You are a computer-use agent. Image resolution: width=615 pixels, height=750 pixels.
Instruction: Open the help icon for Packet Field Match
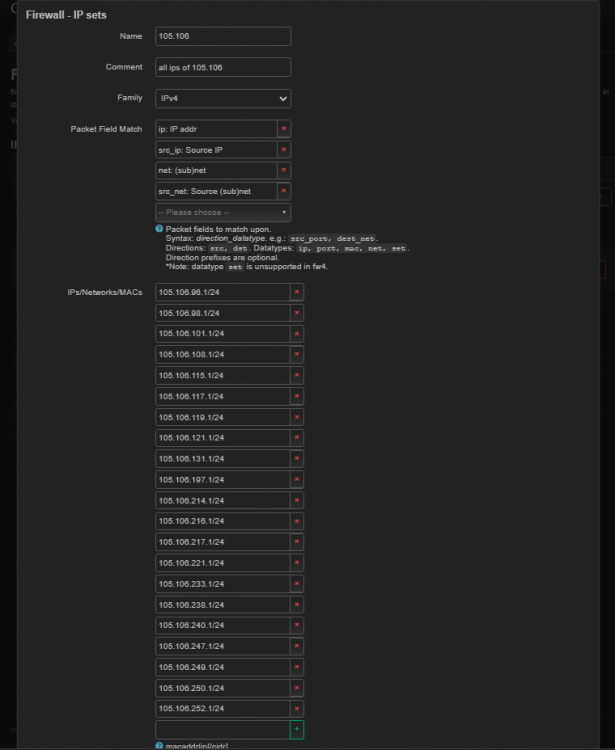pos(159,229)
